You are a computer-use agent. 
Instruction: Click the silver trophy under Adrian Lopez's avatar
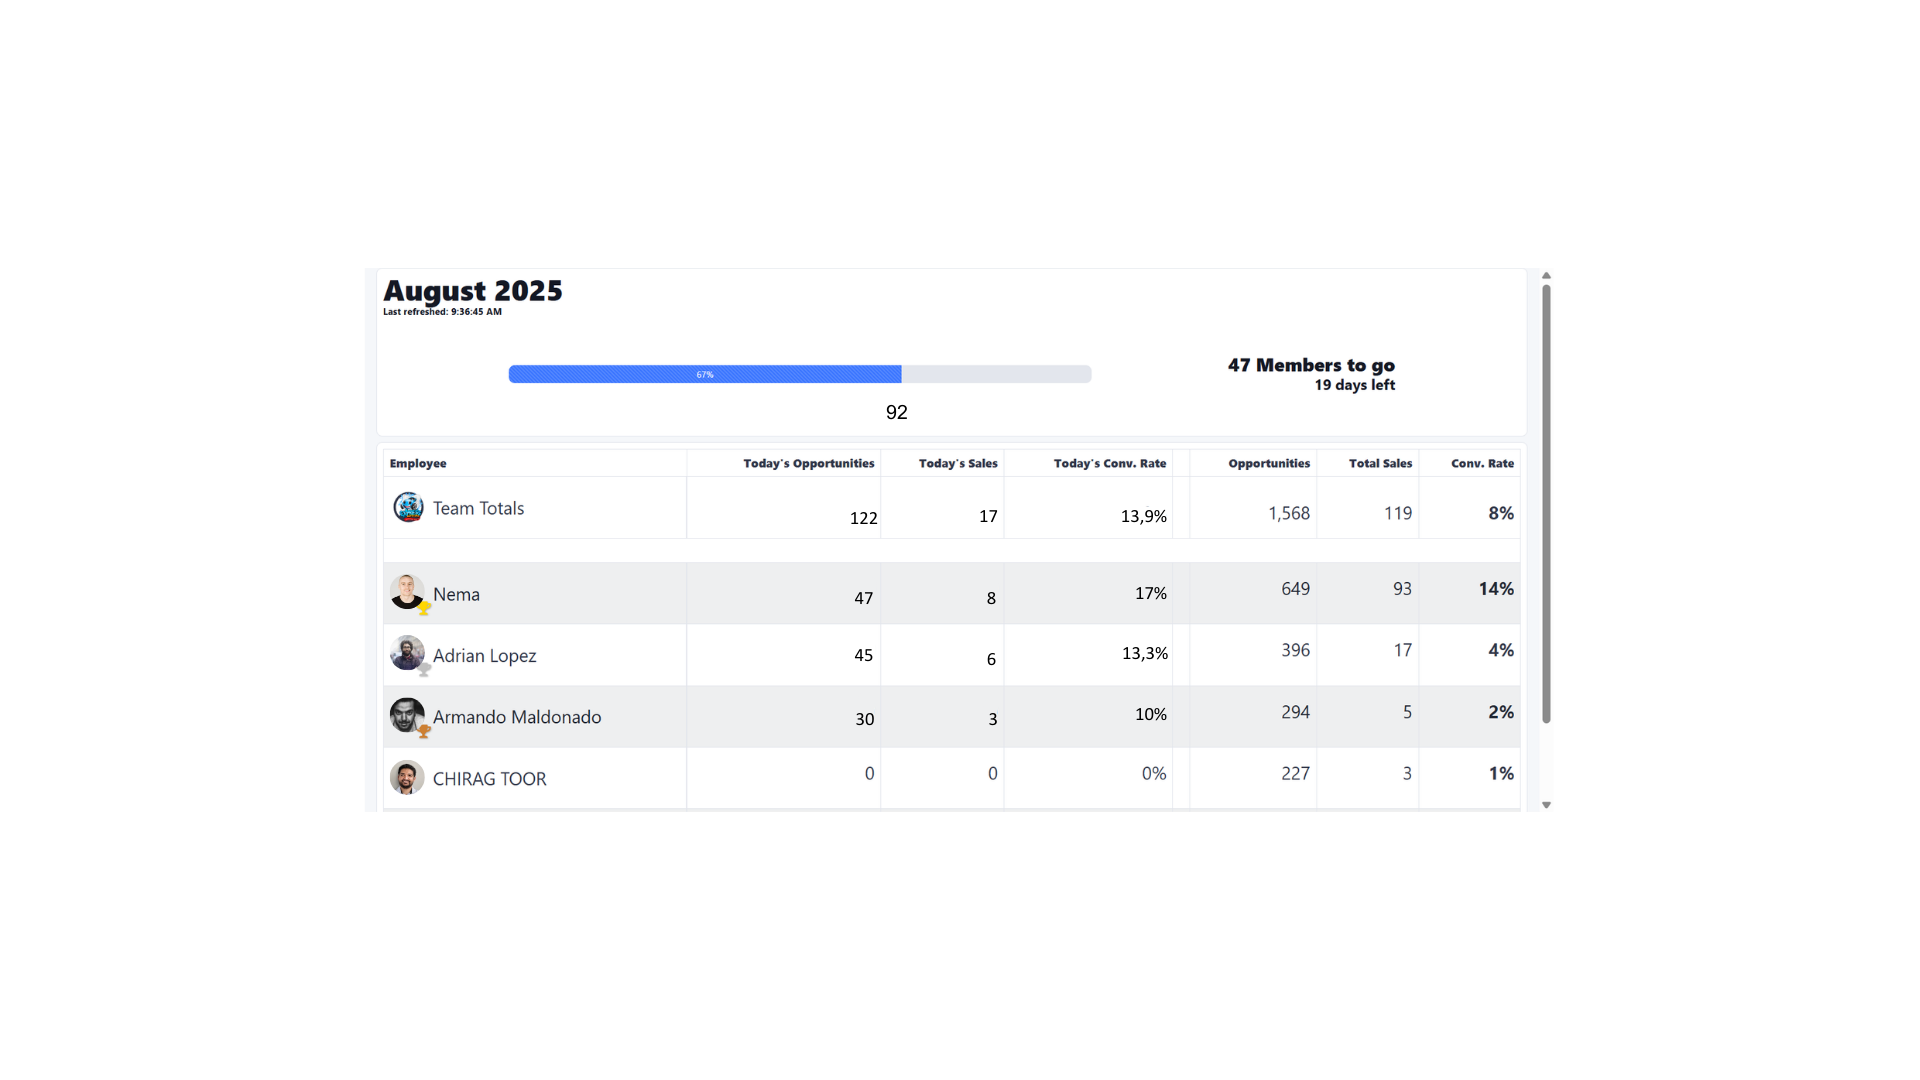422,670
